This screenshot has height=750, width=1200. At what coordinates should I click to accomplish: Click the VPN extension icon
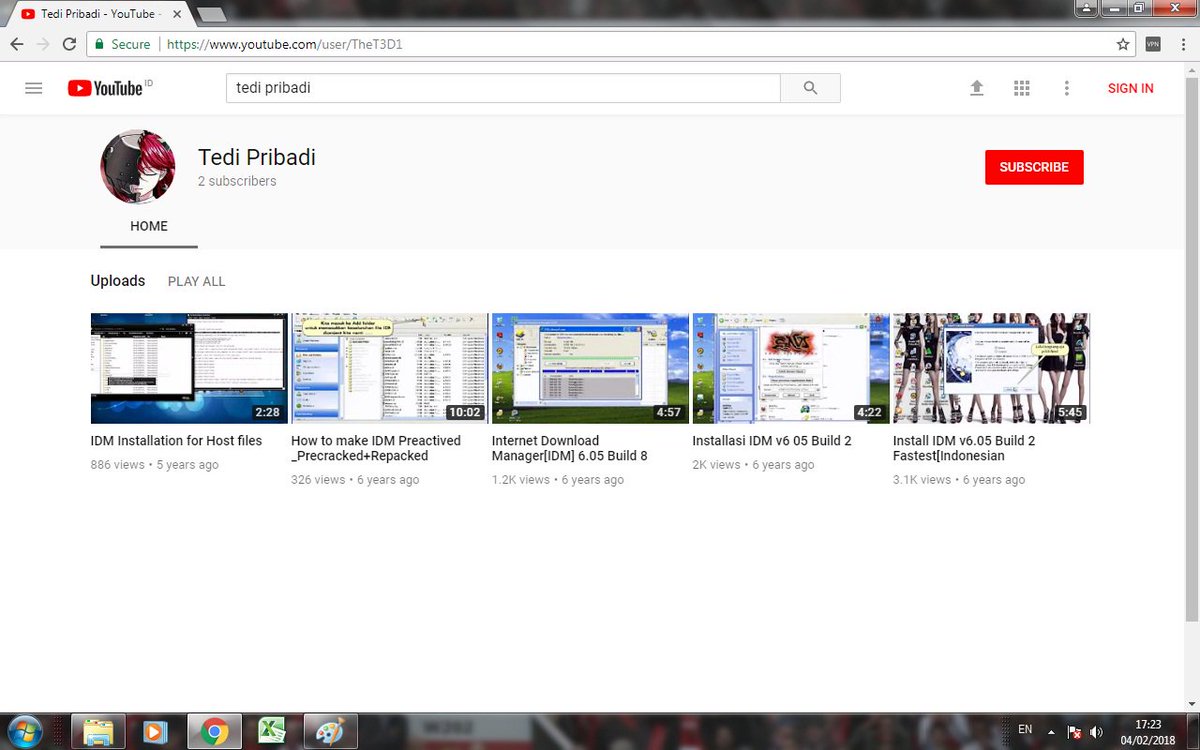tap(1153, 45)
